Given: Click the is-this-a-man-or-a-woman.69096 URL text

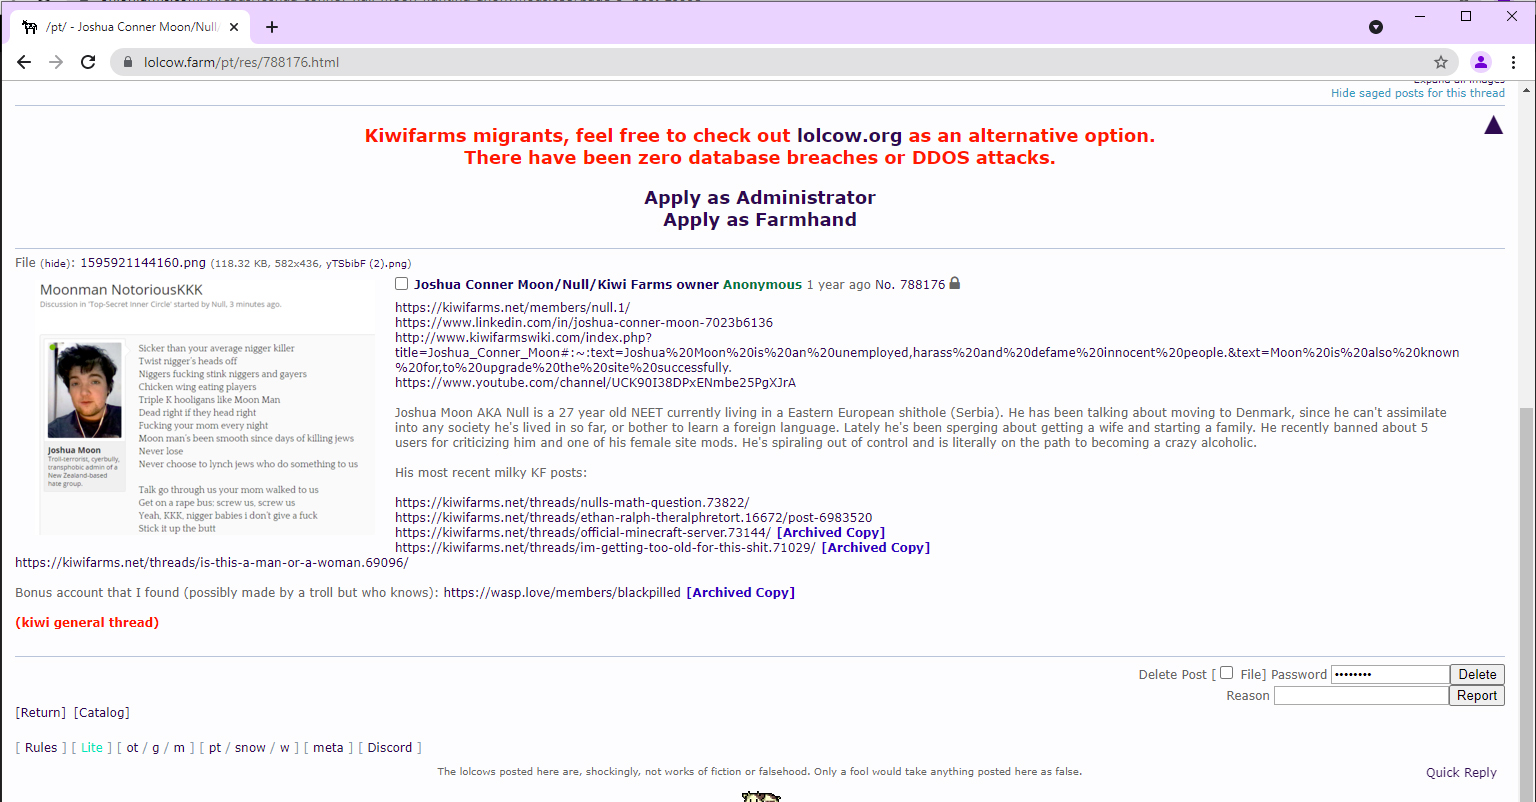Looking at the screenshot, I should point(212,563).
